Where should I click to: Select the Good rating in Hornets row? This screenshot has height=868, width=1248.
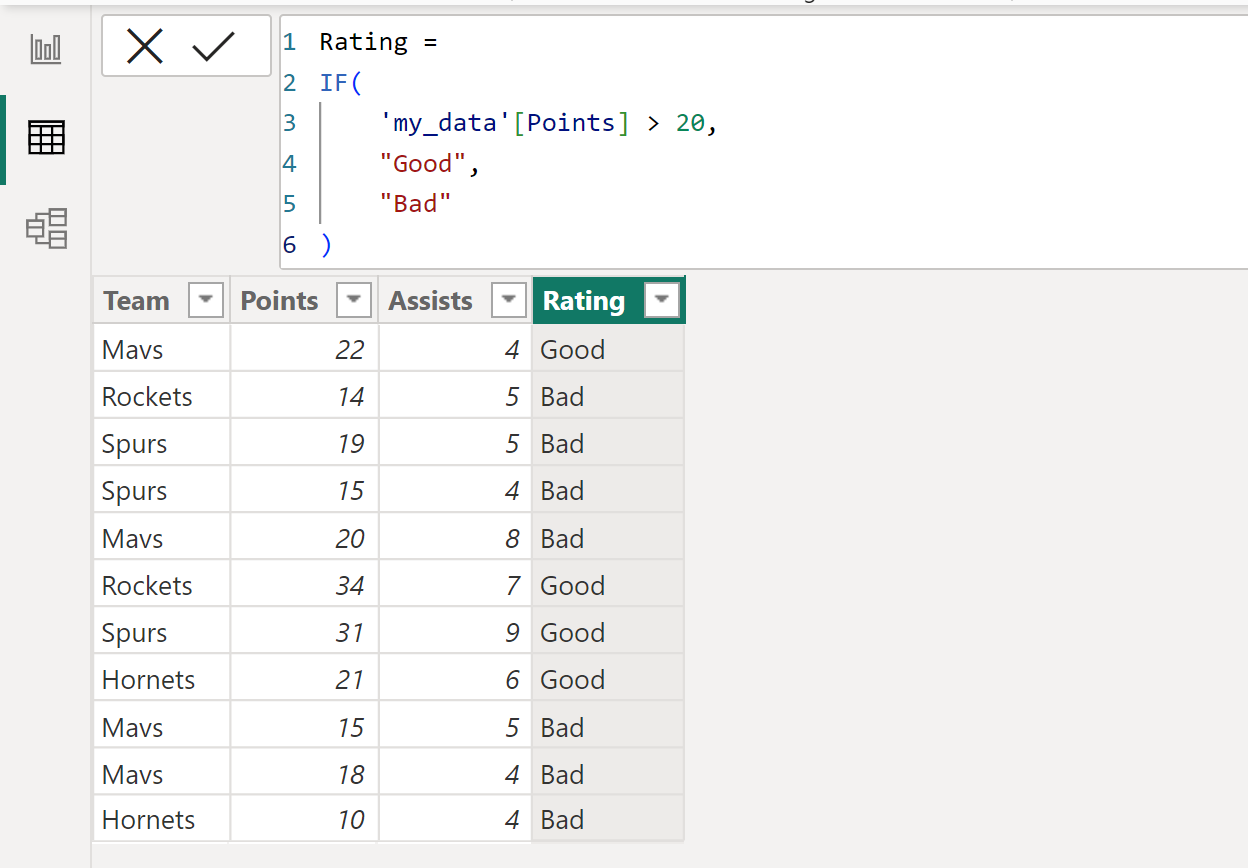coord(609,679)
